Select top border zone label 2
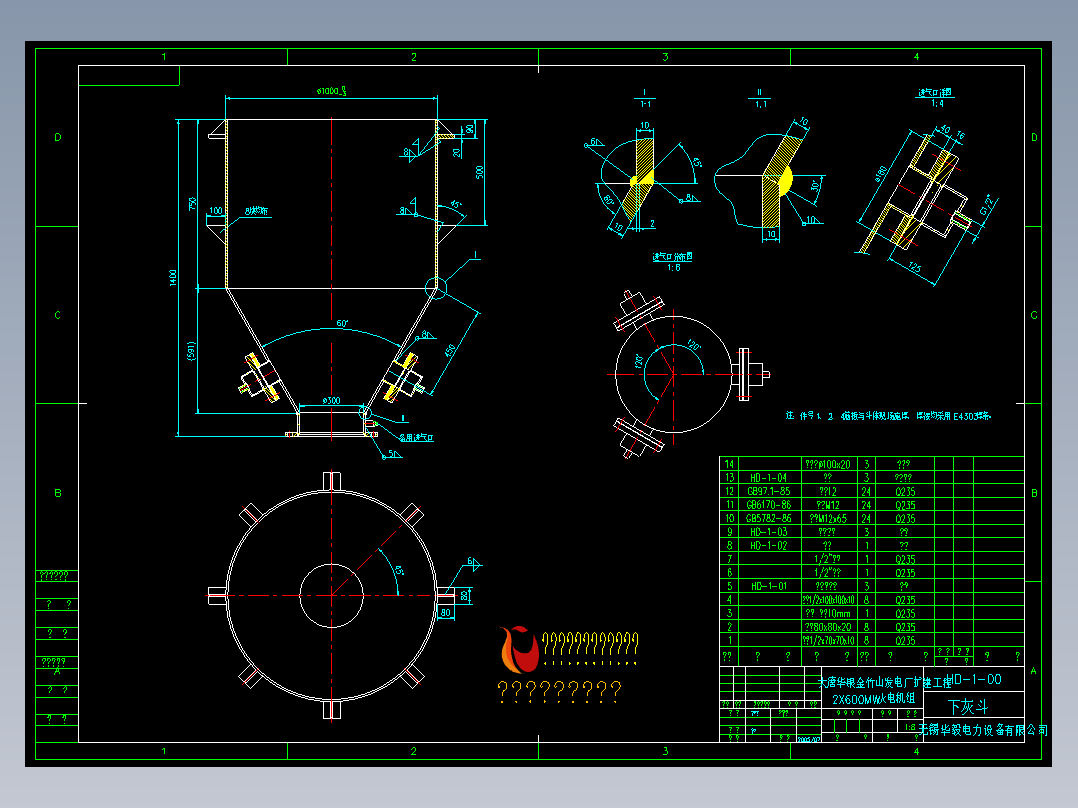 414,57
